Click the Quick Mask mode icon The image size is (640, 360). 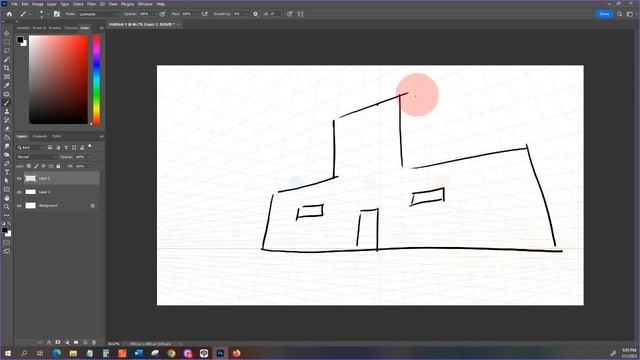pos(7,243)
